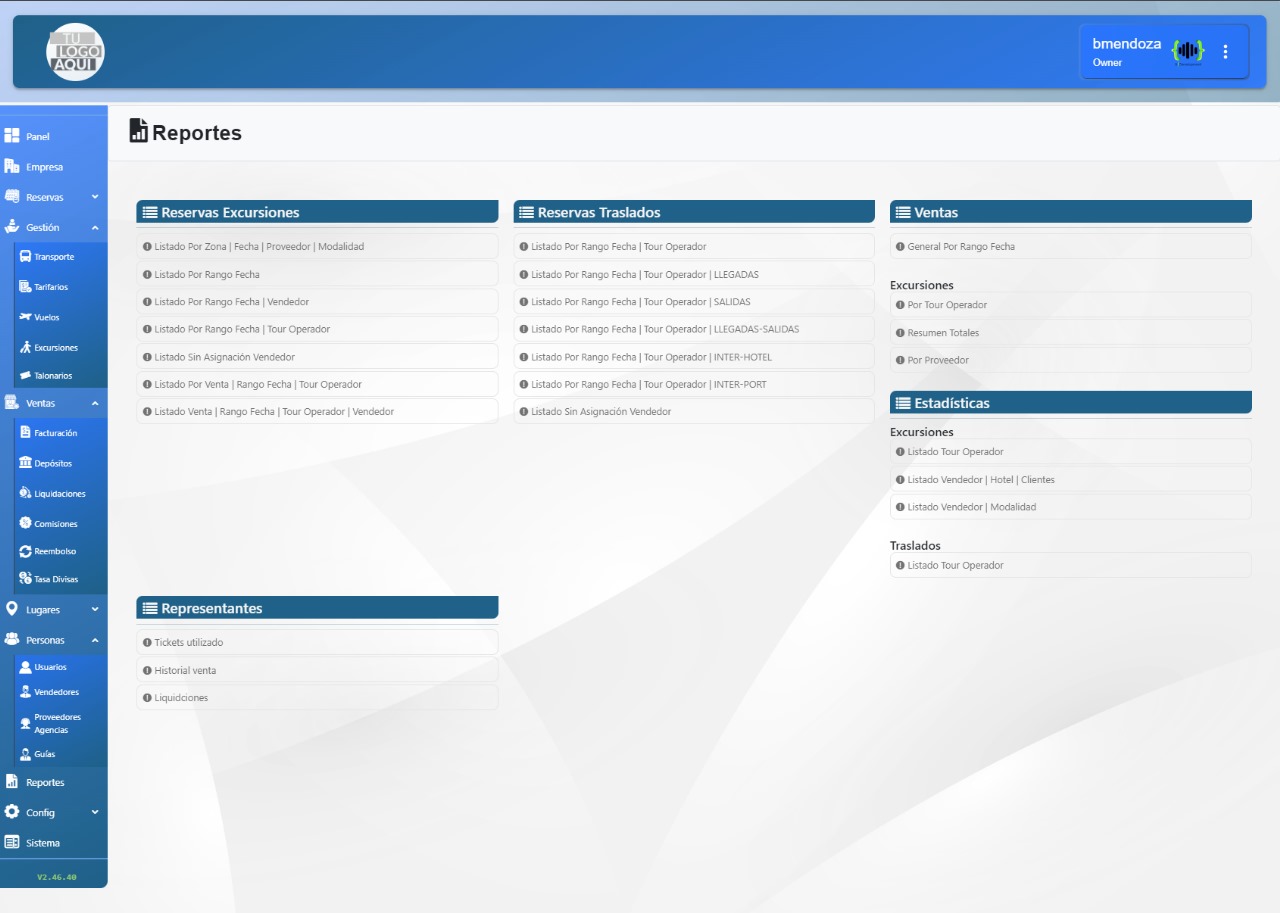The image size is (1280, 913).
Task: Open the Tickets utilizado report
Action: (188, 643)
